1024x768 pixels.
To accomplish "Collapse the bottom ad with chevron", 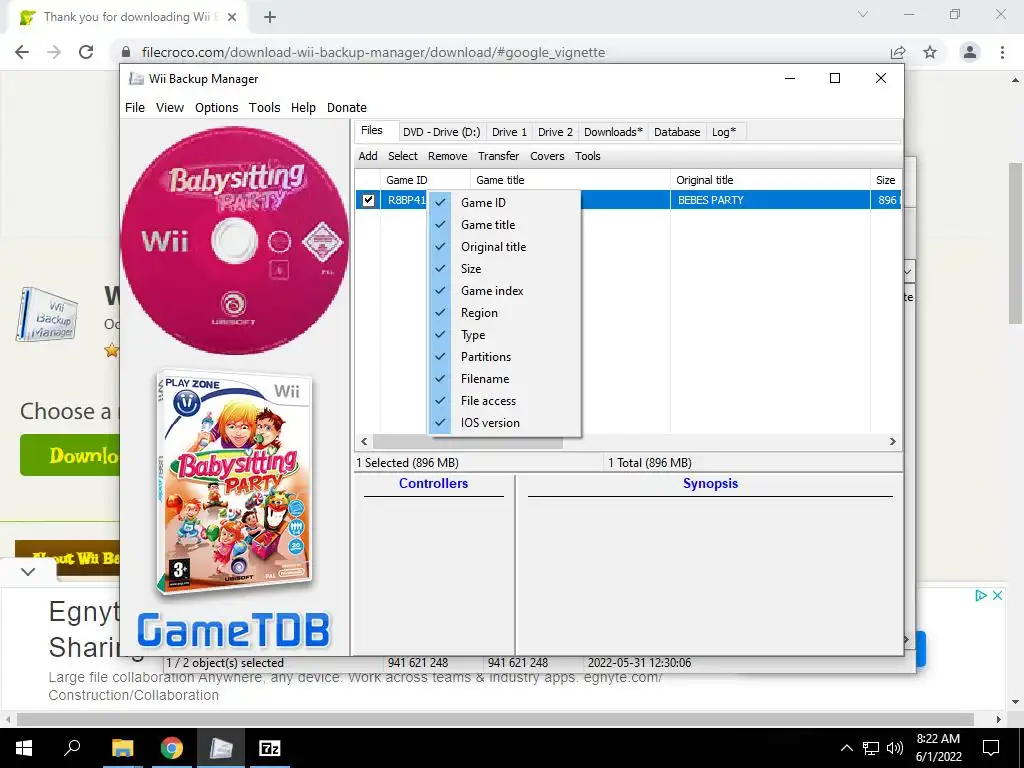I will pos(27,571).
